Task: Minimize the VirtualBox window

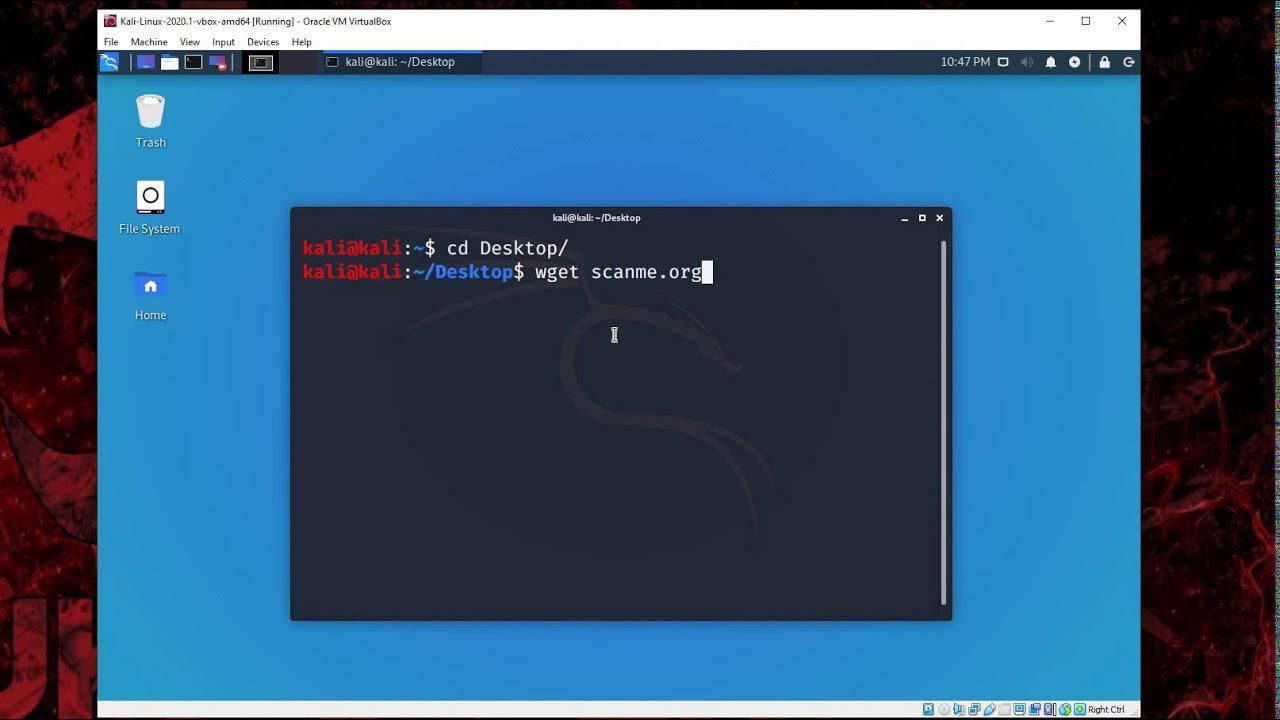Action: 1049,21
